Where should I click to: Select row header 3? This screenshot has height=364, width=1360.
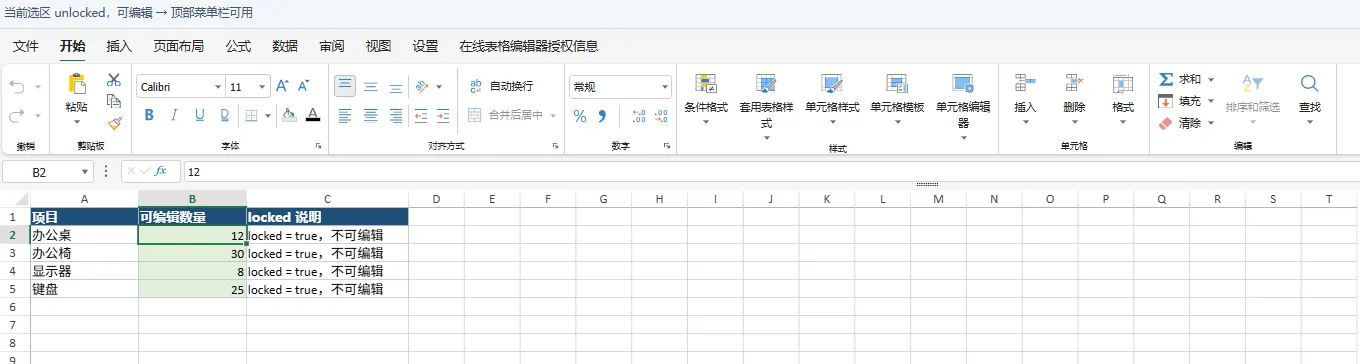click(x=15, y=253)
